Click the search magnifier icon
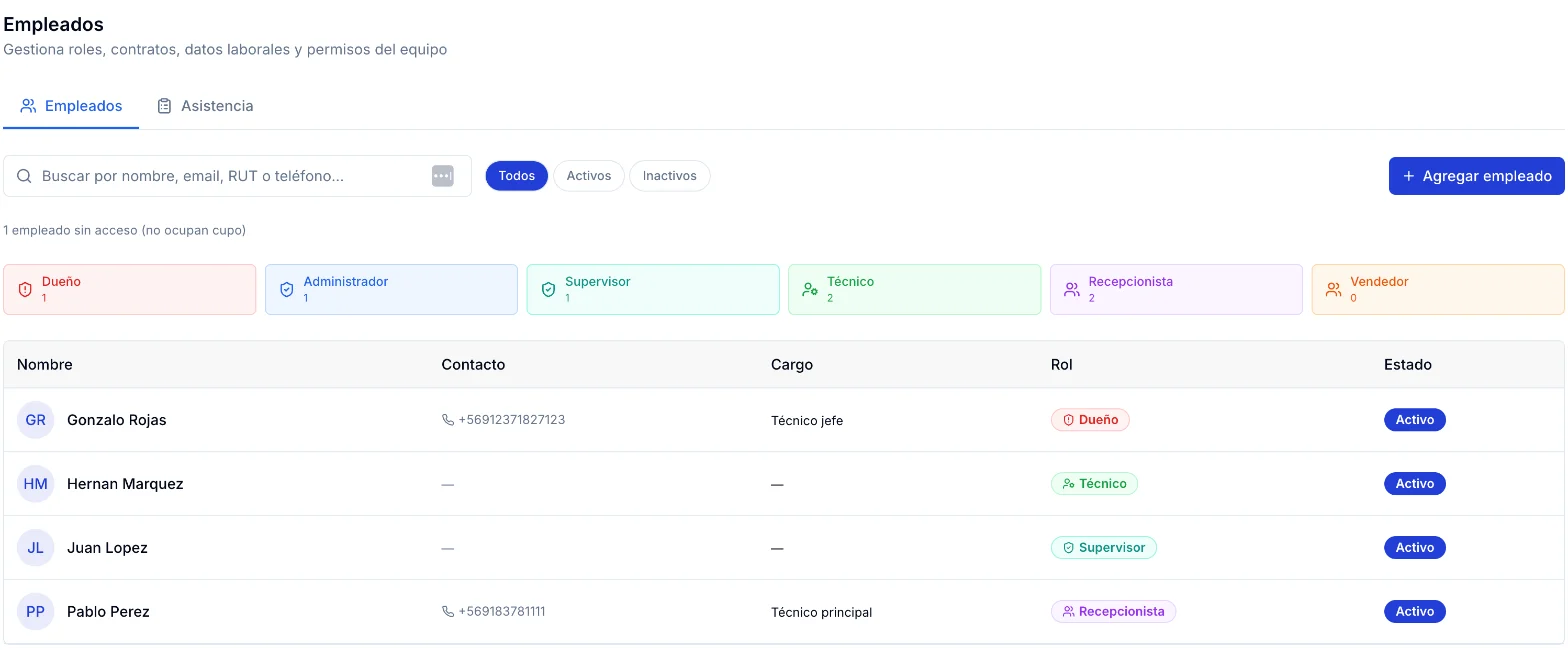 (24, 176)
